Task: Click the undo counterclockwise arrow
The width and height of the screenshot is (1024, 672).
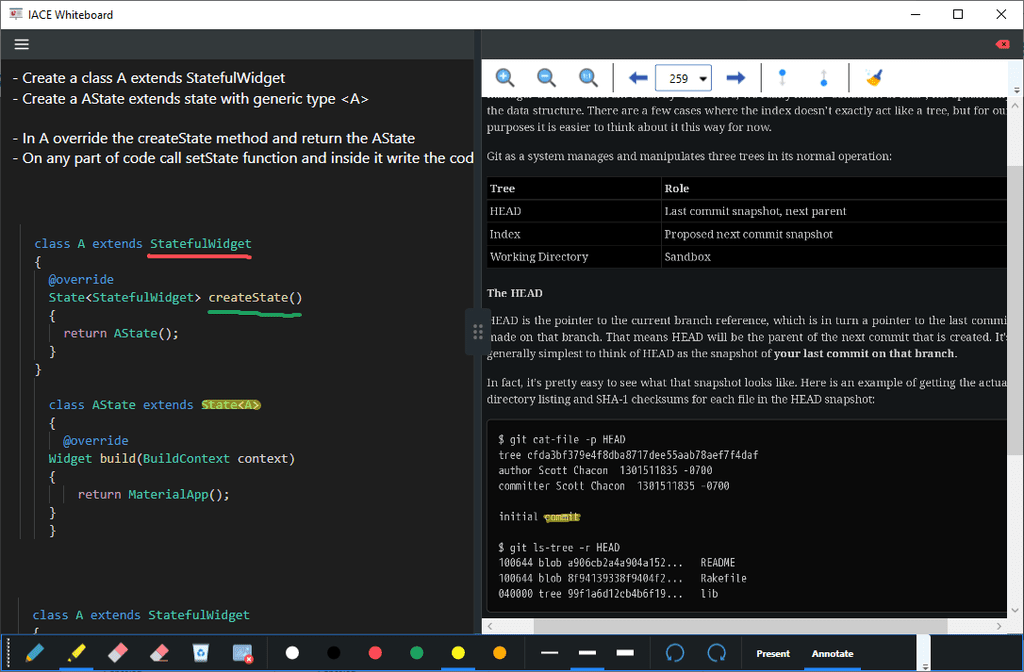Action: tap(675, 653)
